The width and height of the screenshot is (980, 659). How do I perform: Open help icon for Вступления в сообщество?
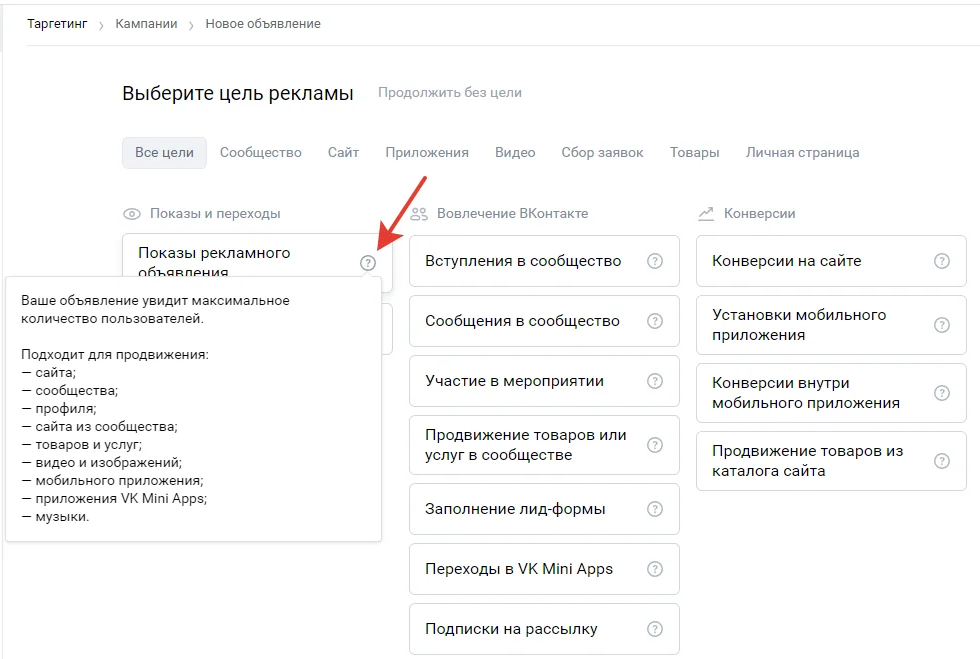click(x=654, y=261)
